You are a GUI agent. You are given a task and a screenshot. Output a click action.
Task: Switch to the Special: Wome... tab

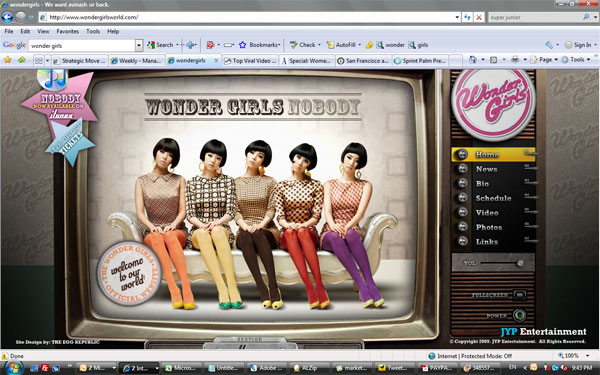click(307, 61)
